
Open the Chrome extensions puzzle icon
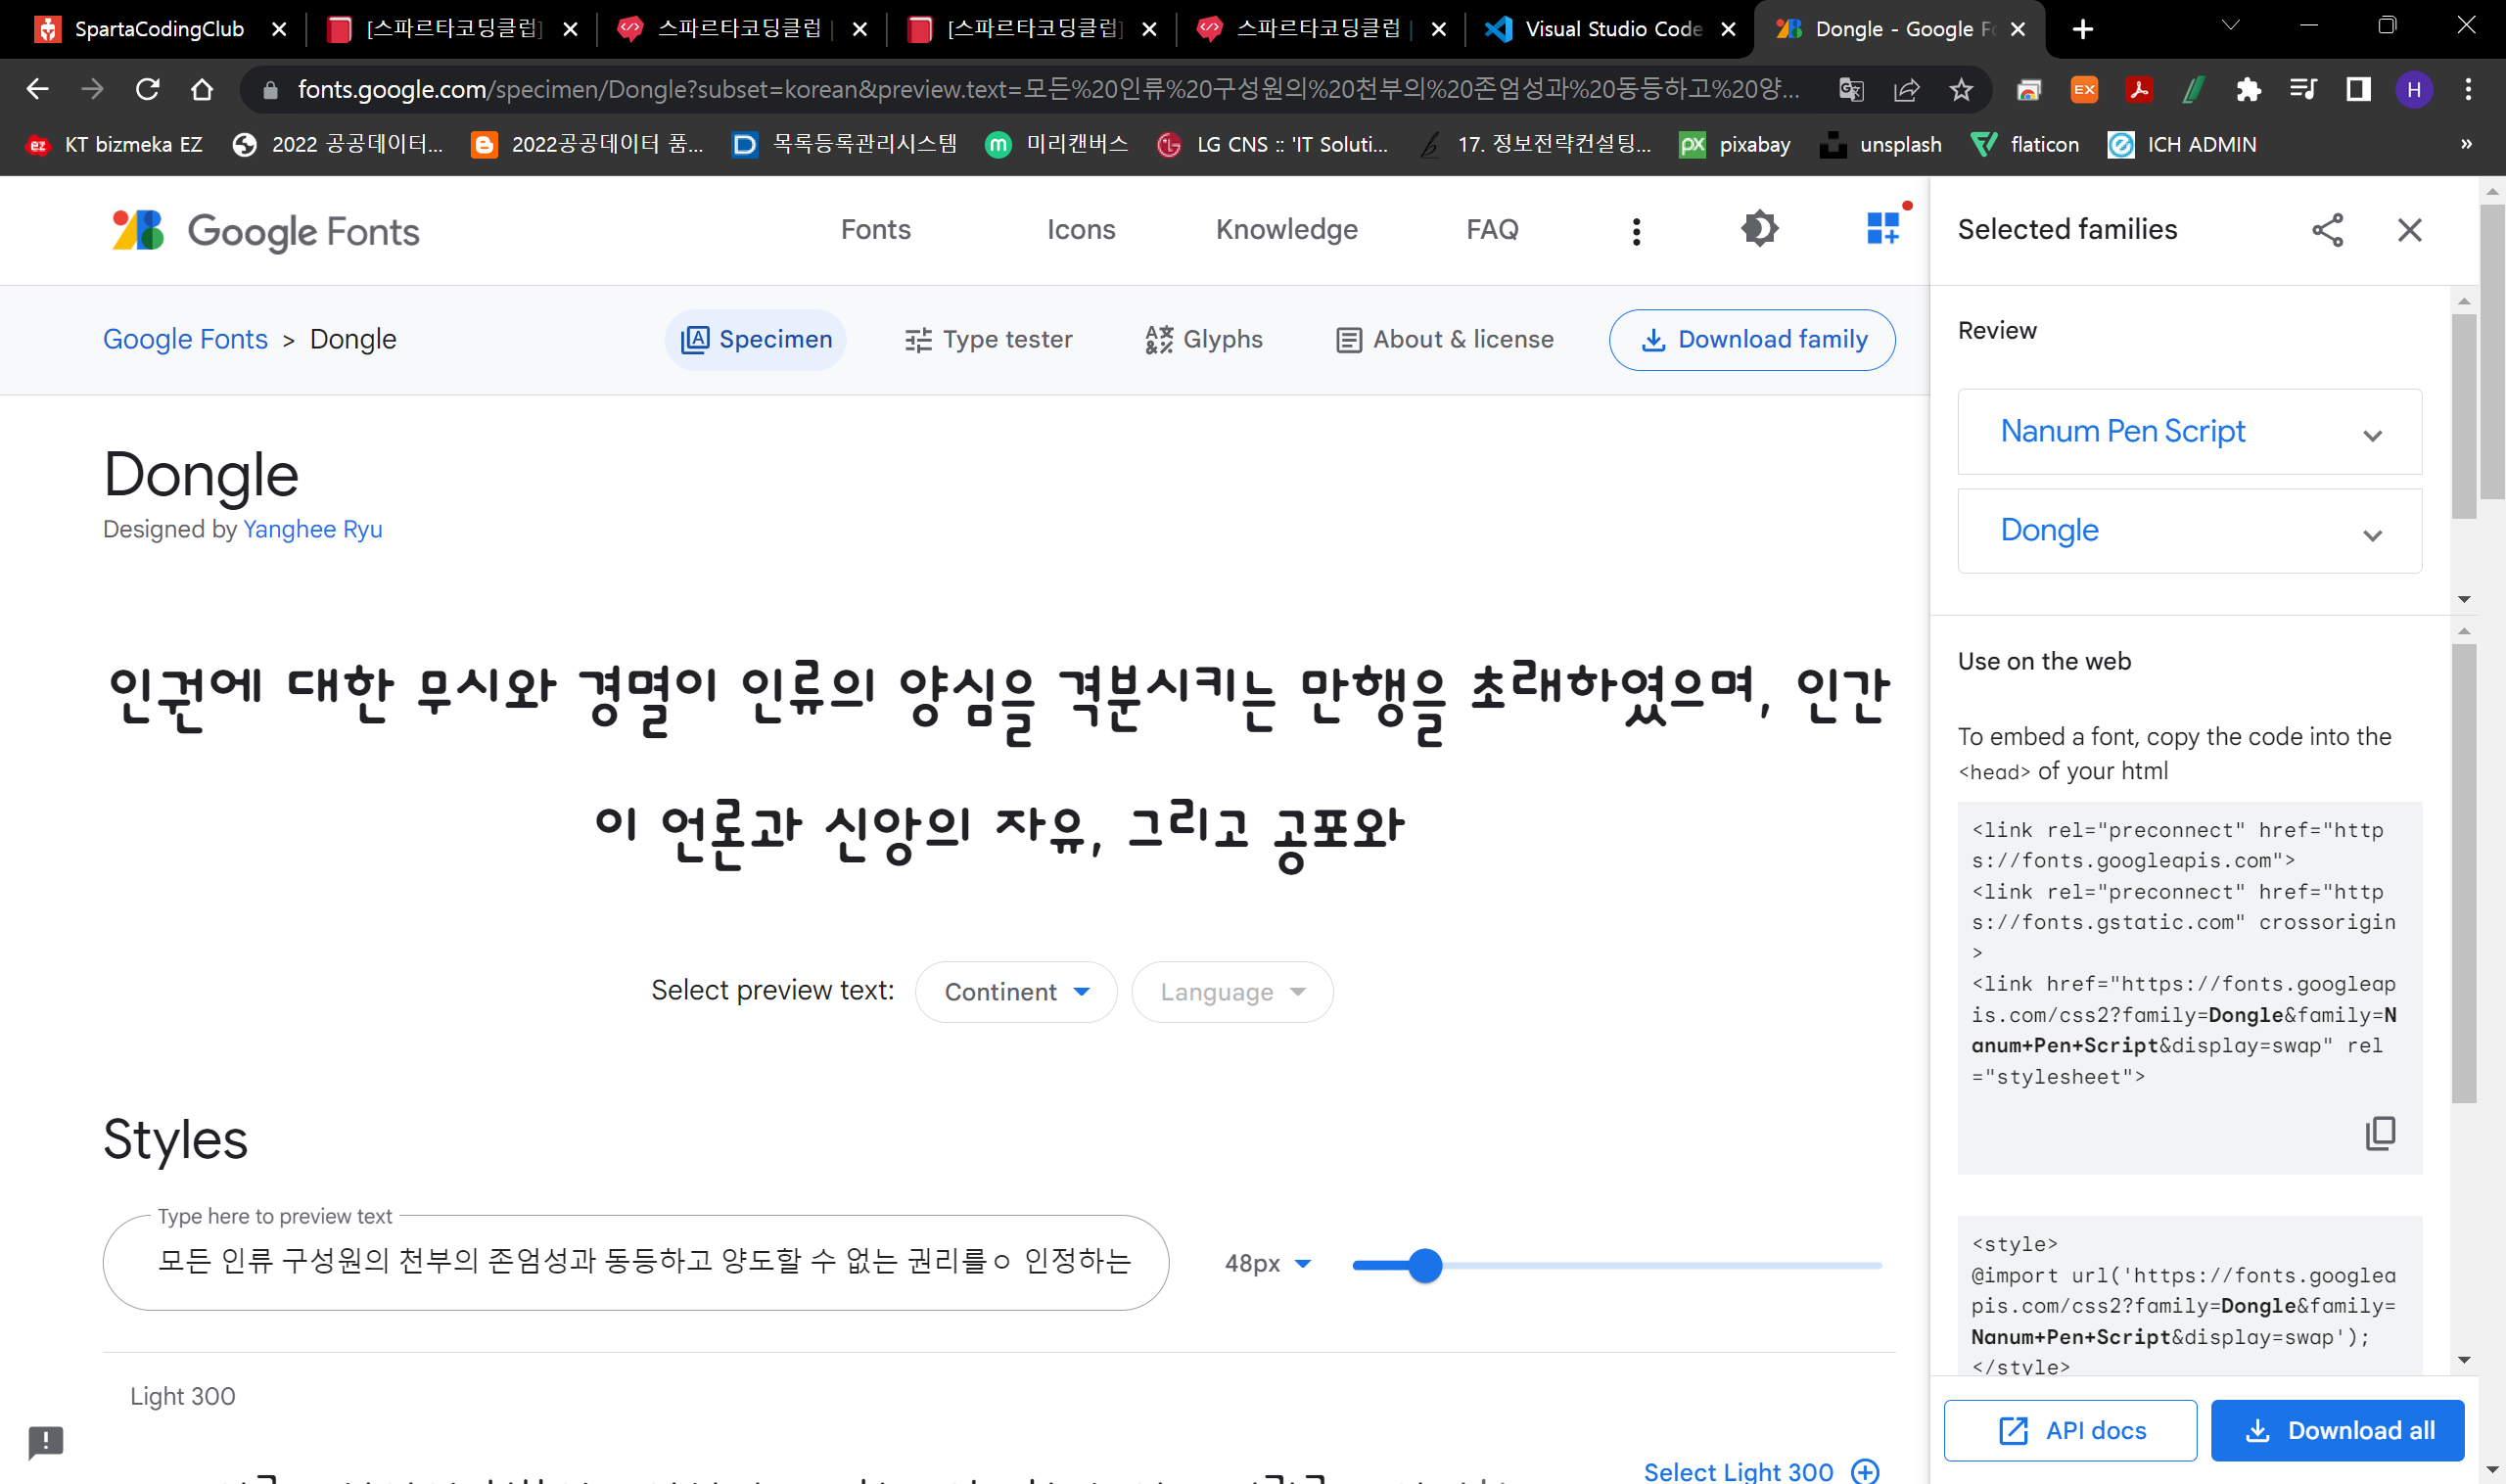pyautogui.click(x=2248, y=90)
